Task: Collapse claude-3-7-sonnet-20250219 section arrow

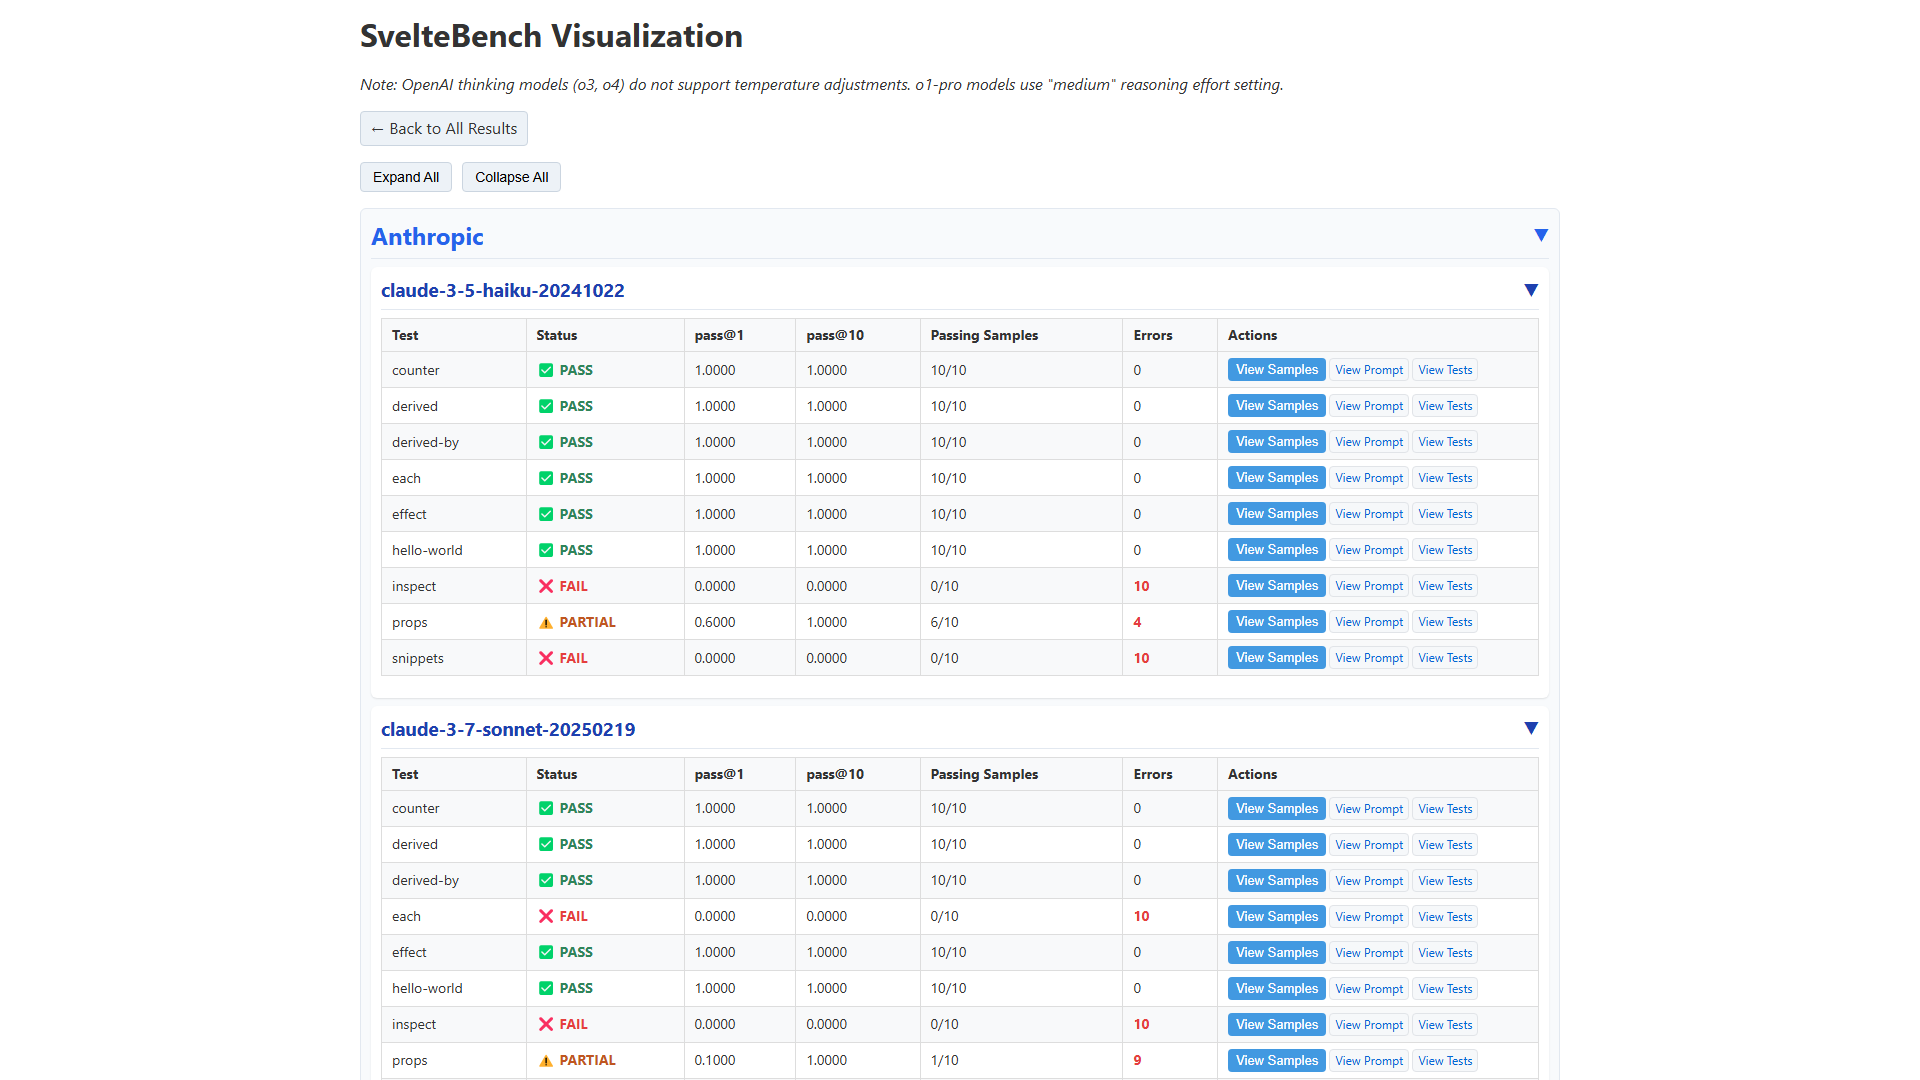Action: click(1530, 728)
